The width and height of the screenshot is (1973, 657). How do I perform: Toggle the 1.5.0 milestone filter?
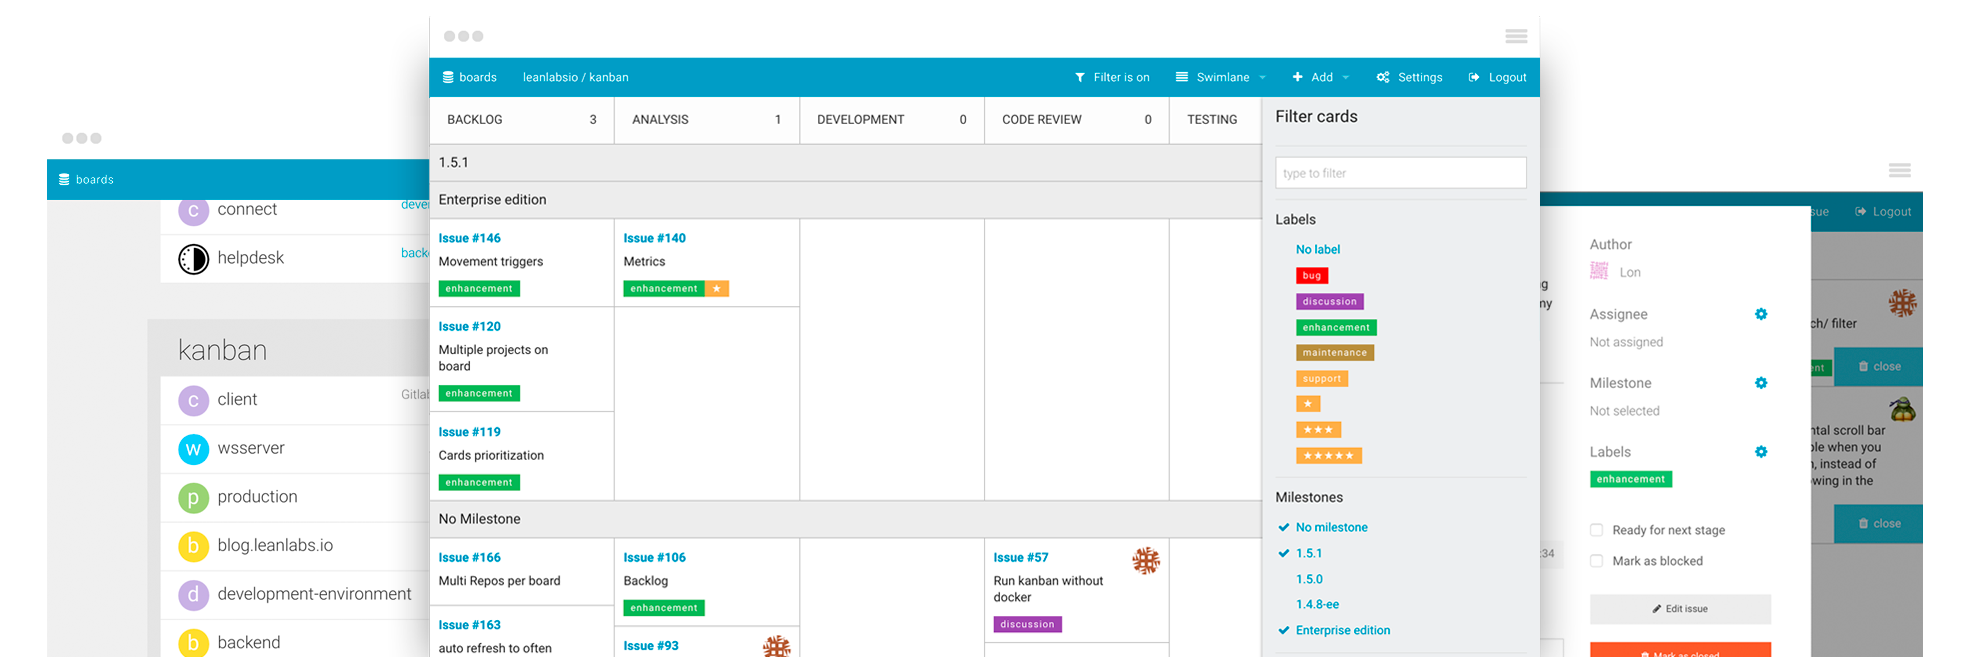coord(1309,579)
